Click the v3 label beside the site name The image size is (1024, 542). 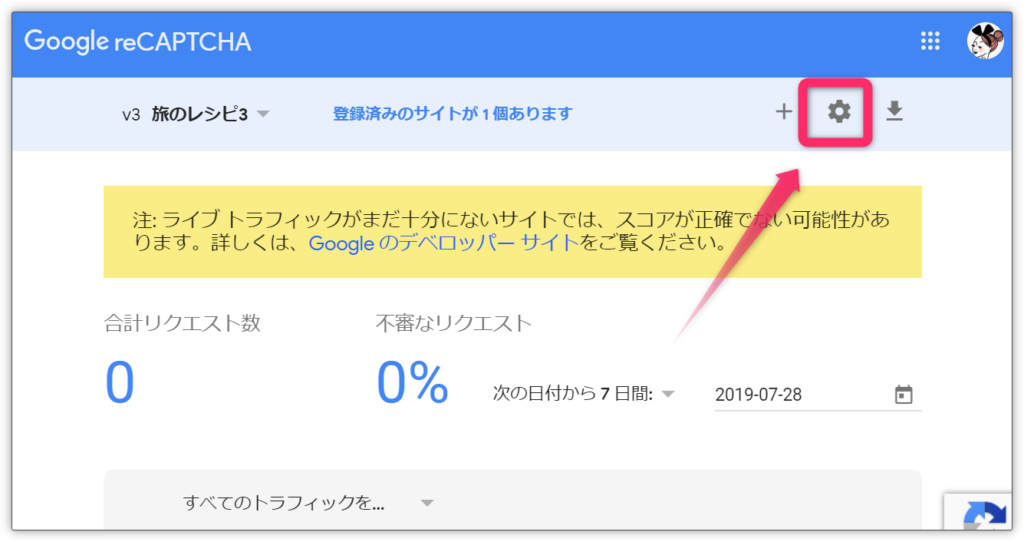tap(130, 114)
